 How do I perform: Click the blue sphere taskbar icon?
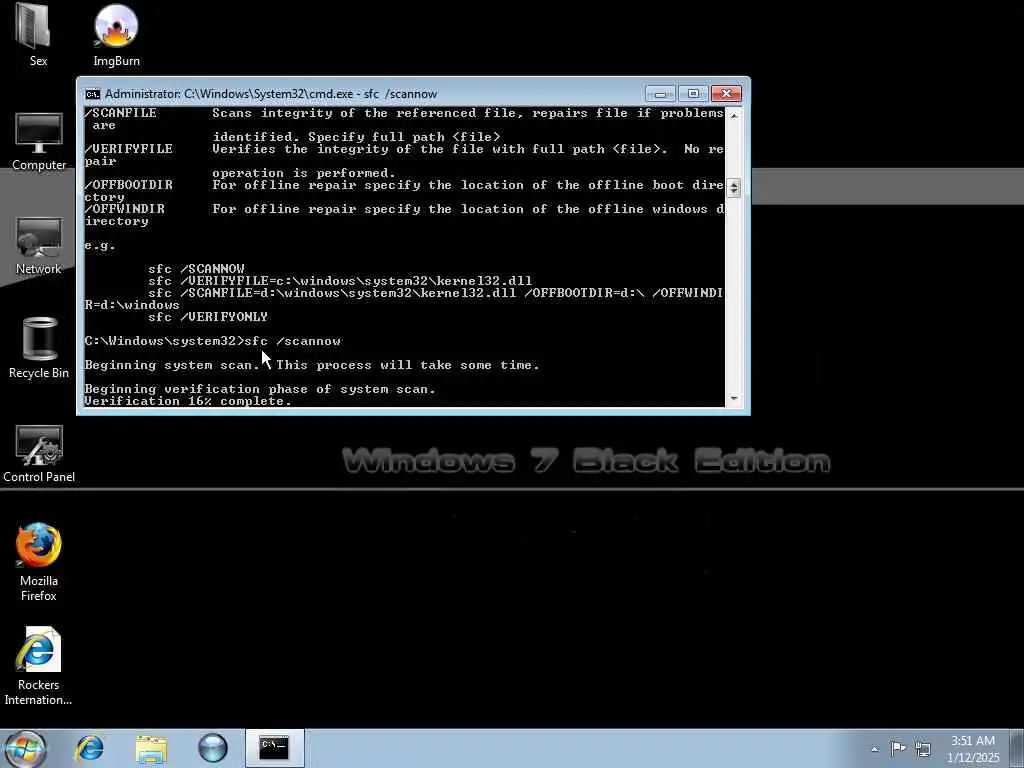point(213,748)
